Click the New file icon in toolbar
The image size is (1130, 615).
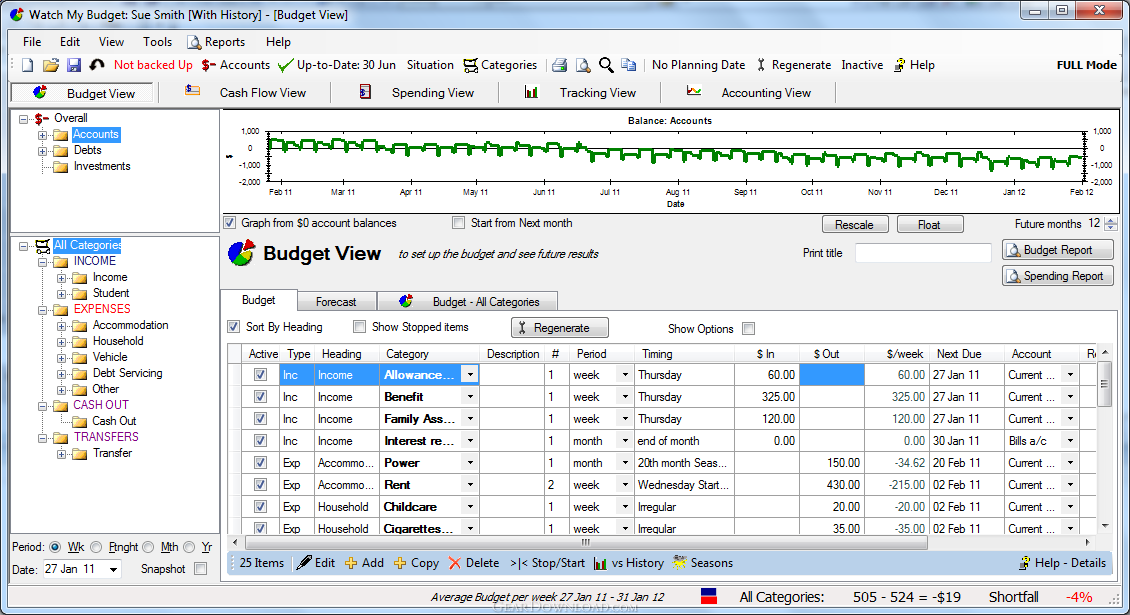coord(27,65)
